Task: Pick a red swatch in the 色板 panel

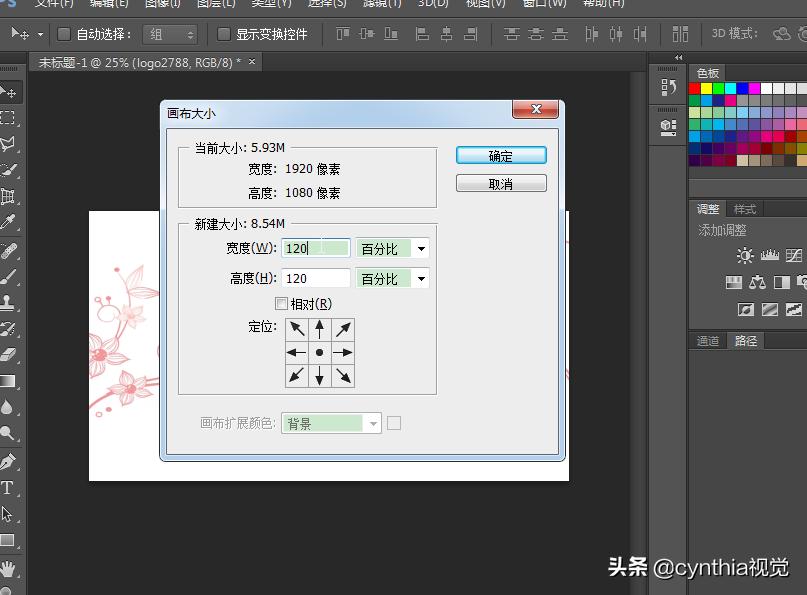Action: 694,89
